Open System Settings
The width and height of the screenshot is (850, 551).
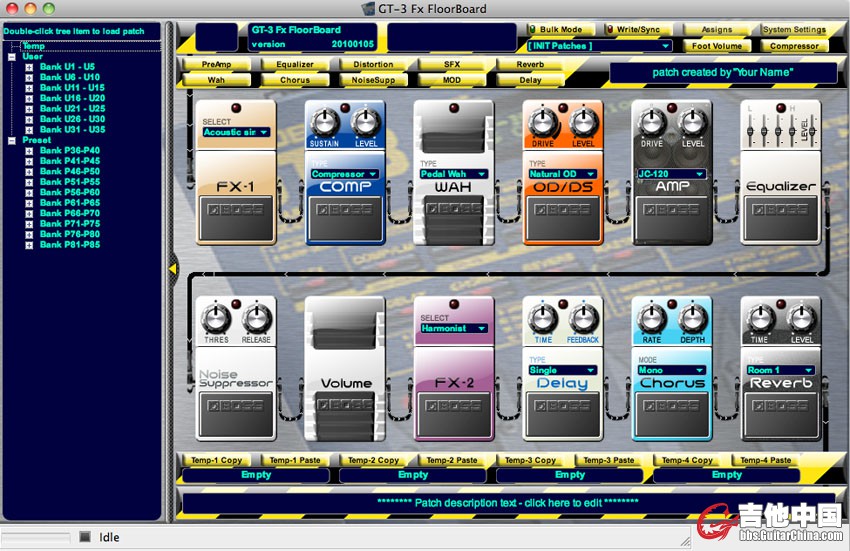click(x=794, y=29)
